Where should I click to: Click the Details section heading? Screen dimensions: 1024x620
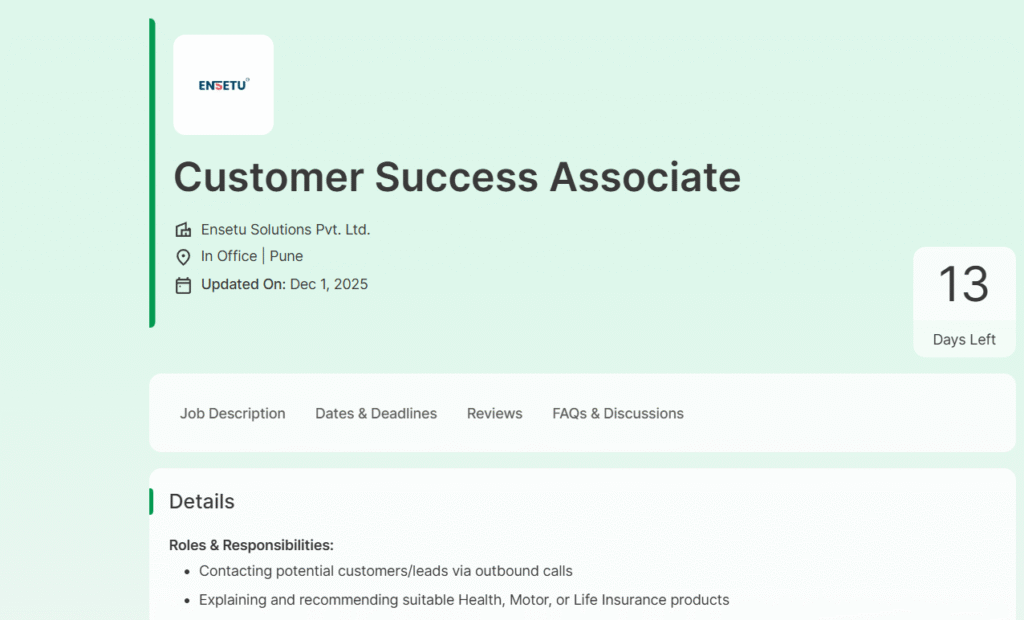(202, 501)
